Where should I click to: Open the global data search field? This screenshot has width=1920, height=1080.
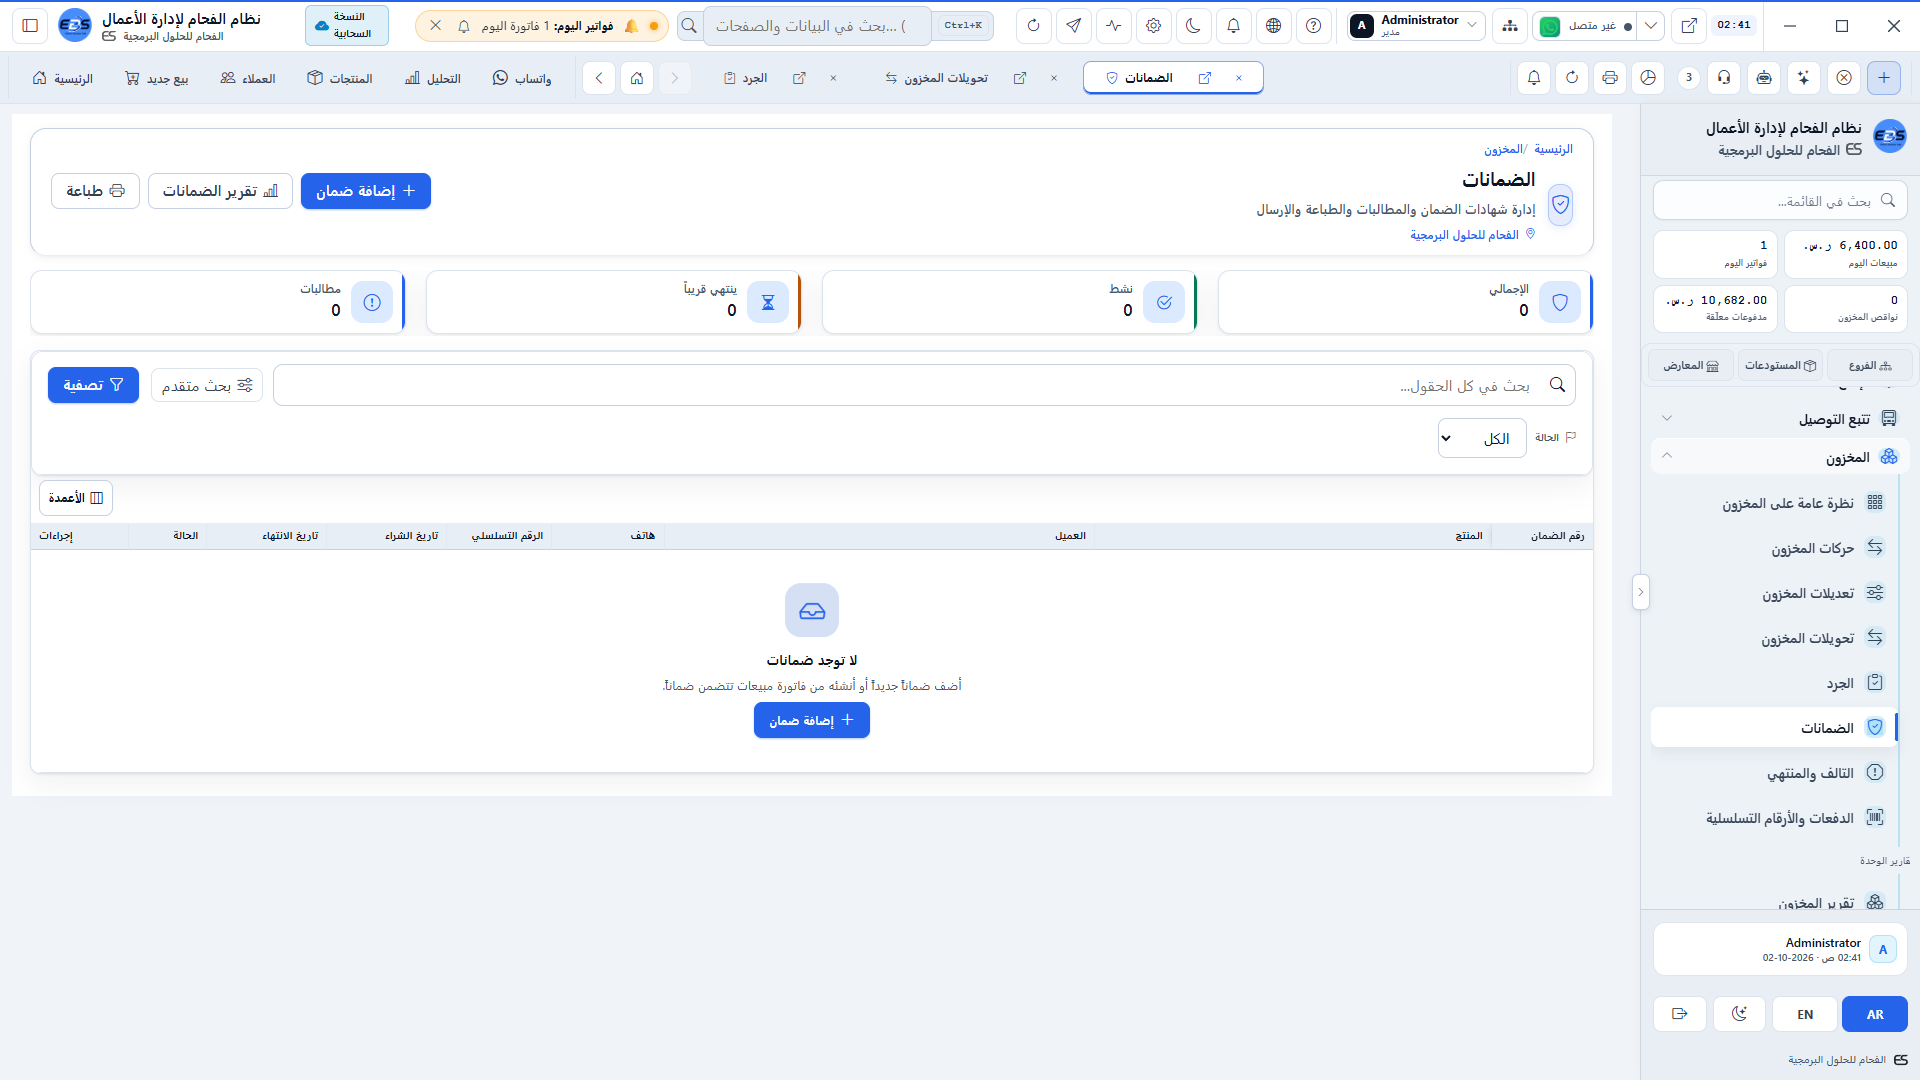pos(817,26)
